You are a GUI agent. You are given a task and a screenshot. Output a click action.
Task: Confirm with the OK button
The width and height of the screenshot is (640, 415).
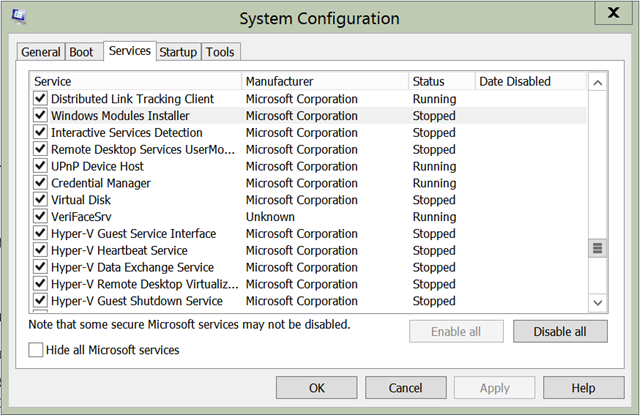[316, 388]
